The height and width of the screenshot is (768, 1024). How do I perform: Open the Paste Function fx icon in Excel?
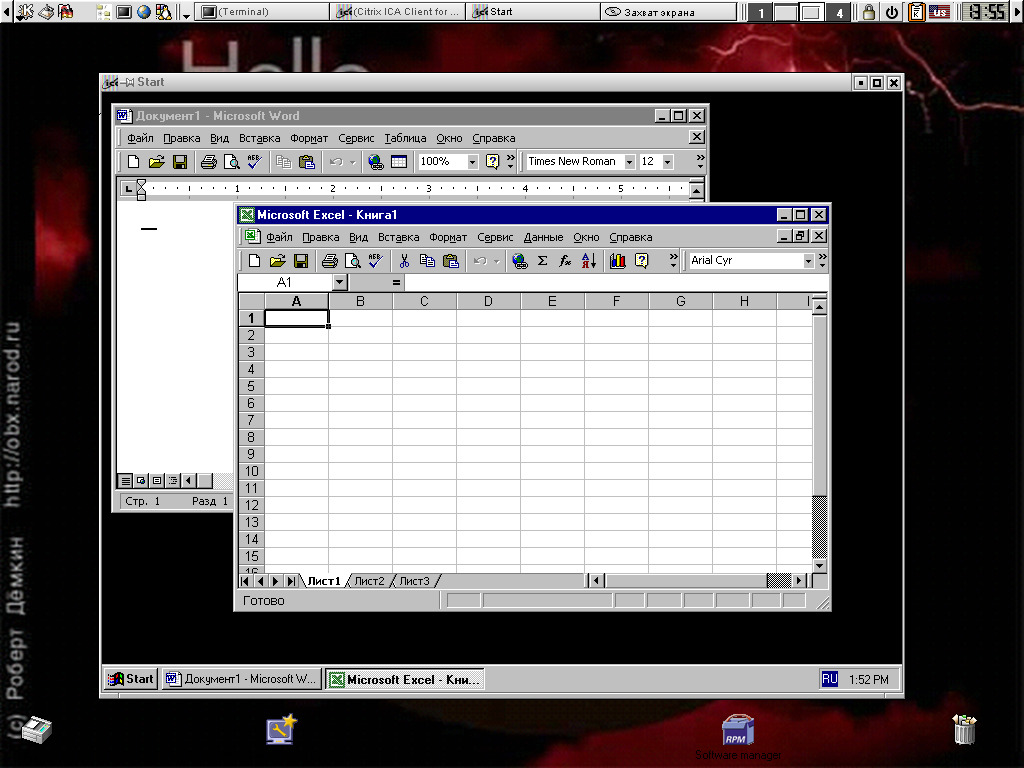(x=565, y=261)
